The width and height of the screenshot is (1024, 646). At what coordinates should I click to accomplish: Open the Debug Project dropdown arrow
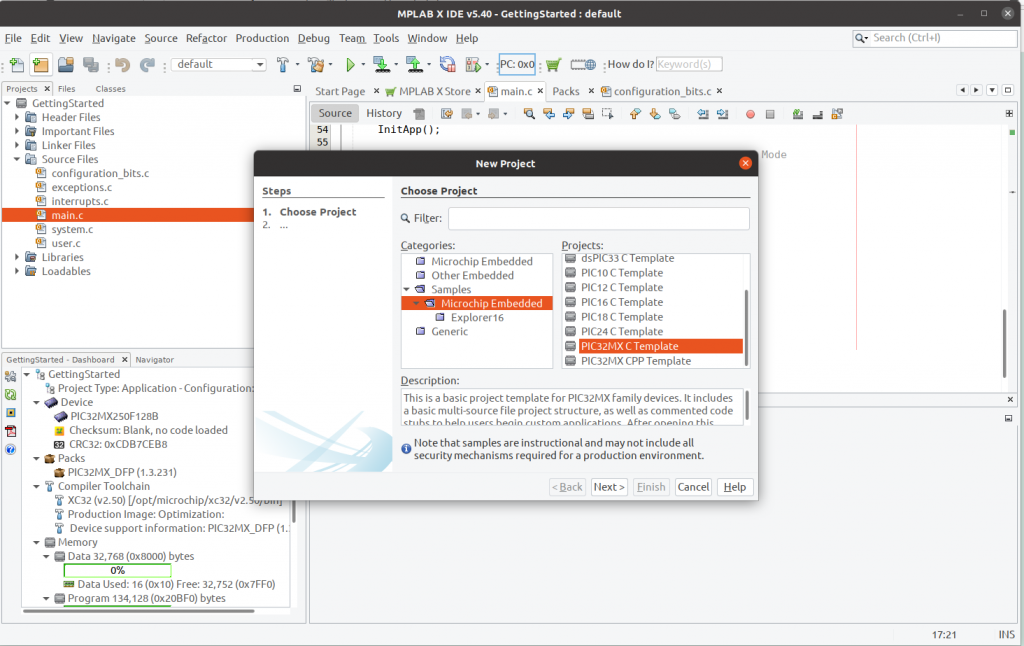[x=487, y=65]
